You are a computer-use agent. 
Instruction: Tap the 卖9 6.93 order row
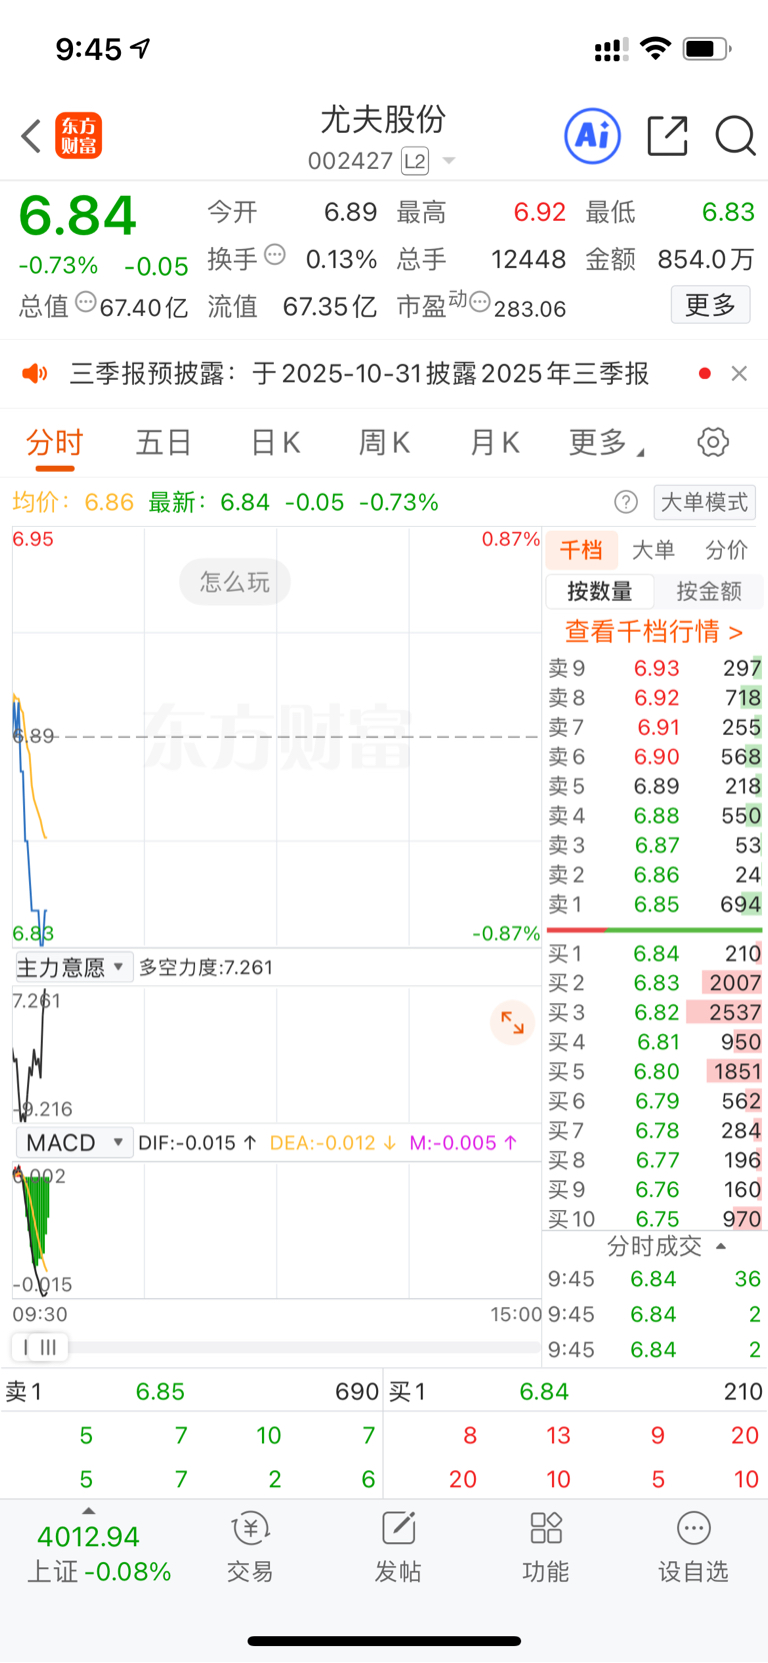(654, 668)
